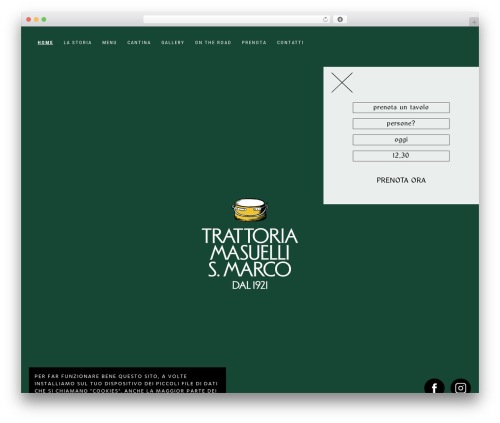Open the MENU page

[x=109, y=42]
